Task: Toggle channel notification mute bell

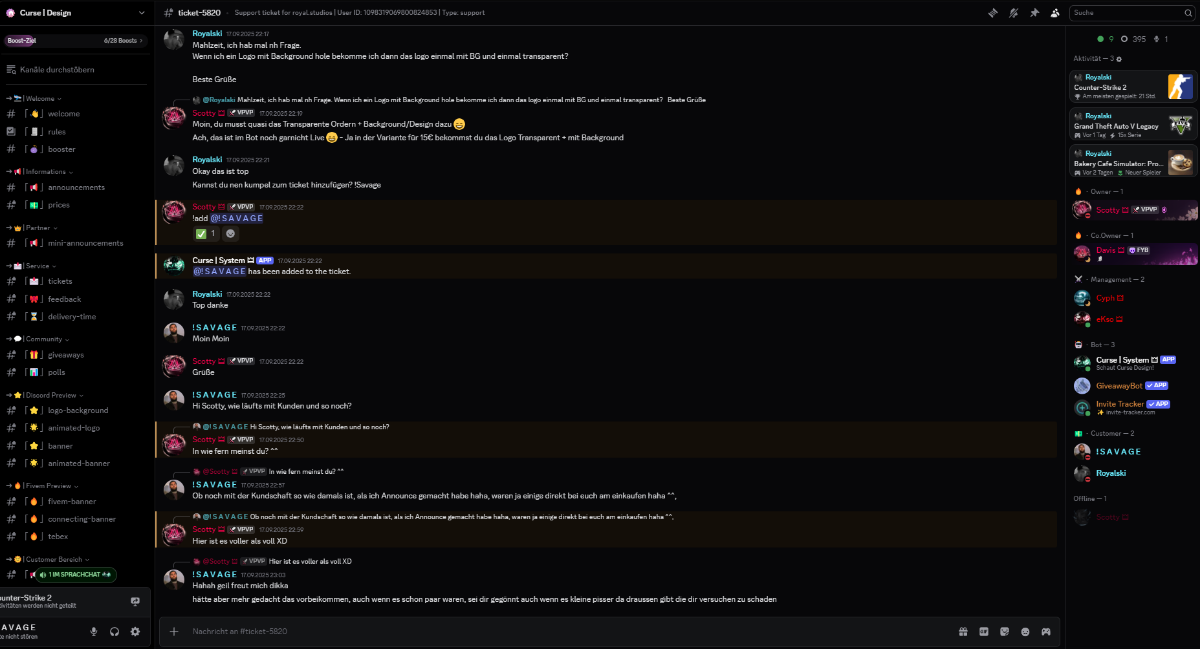Action: coord(1014,13)
